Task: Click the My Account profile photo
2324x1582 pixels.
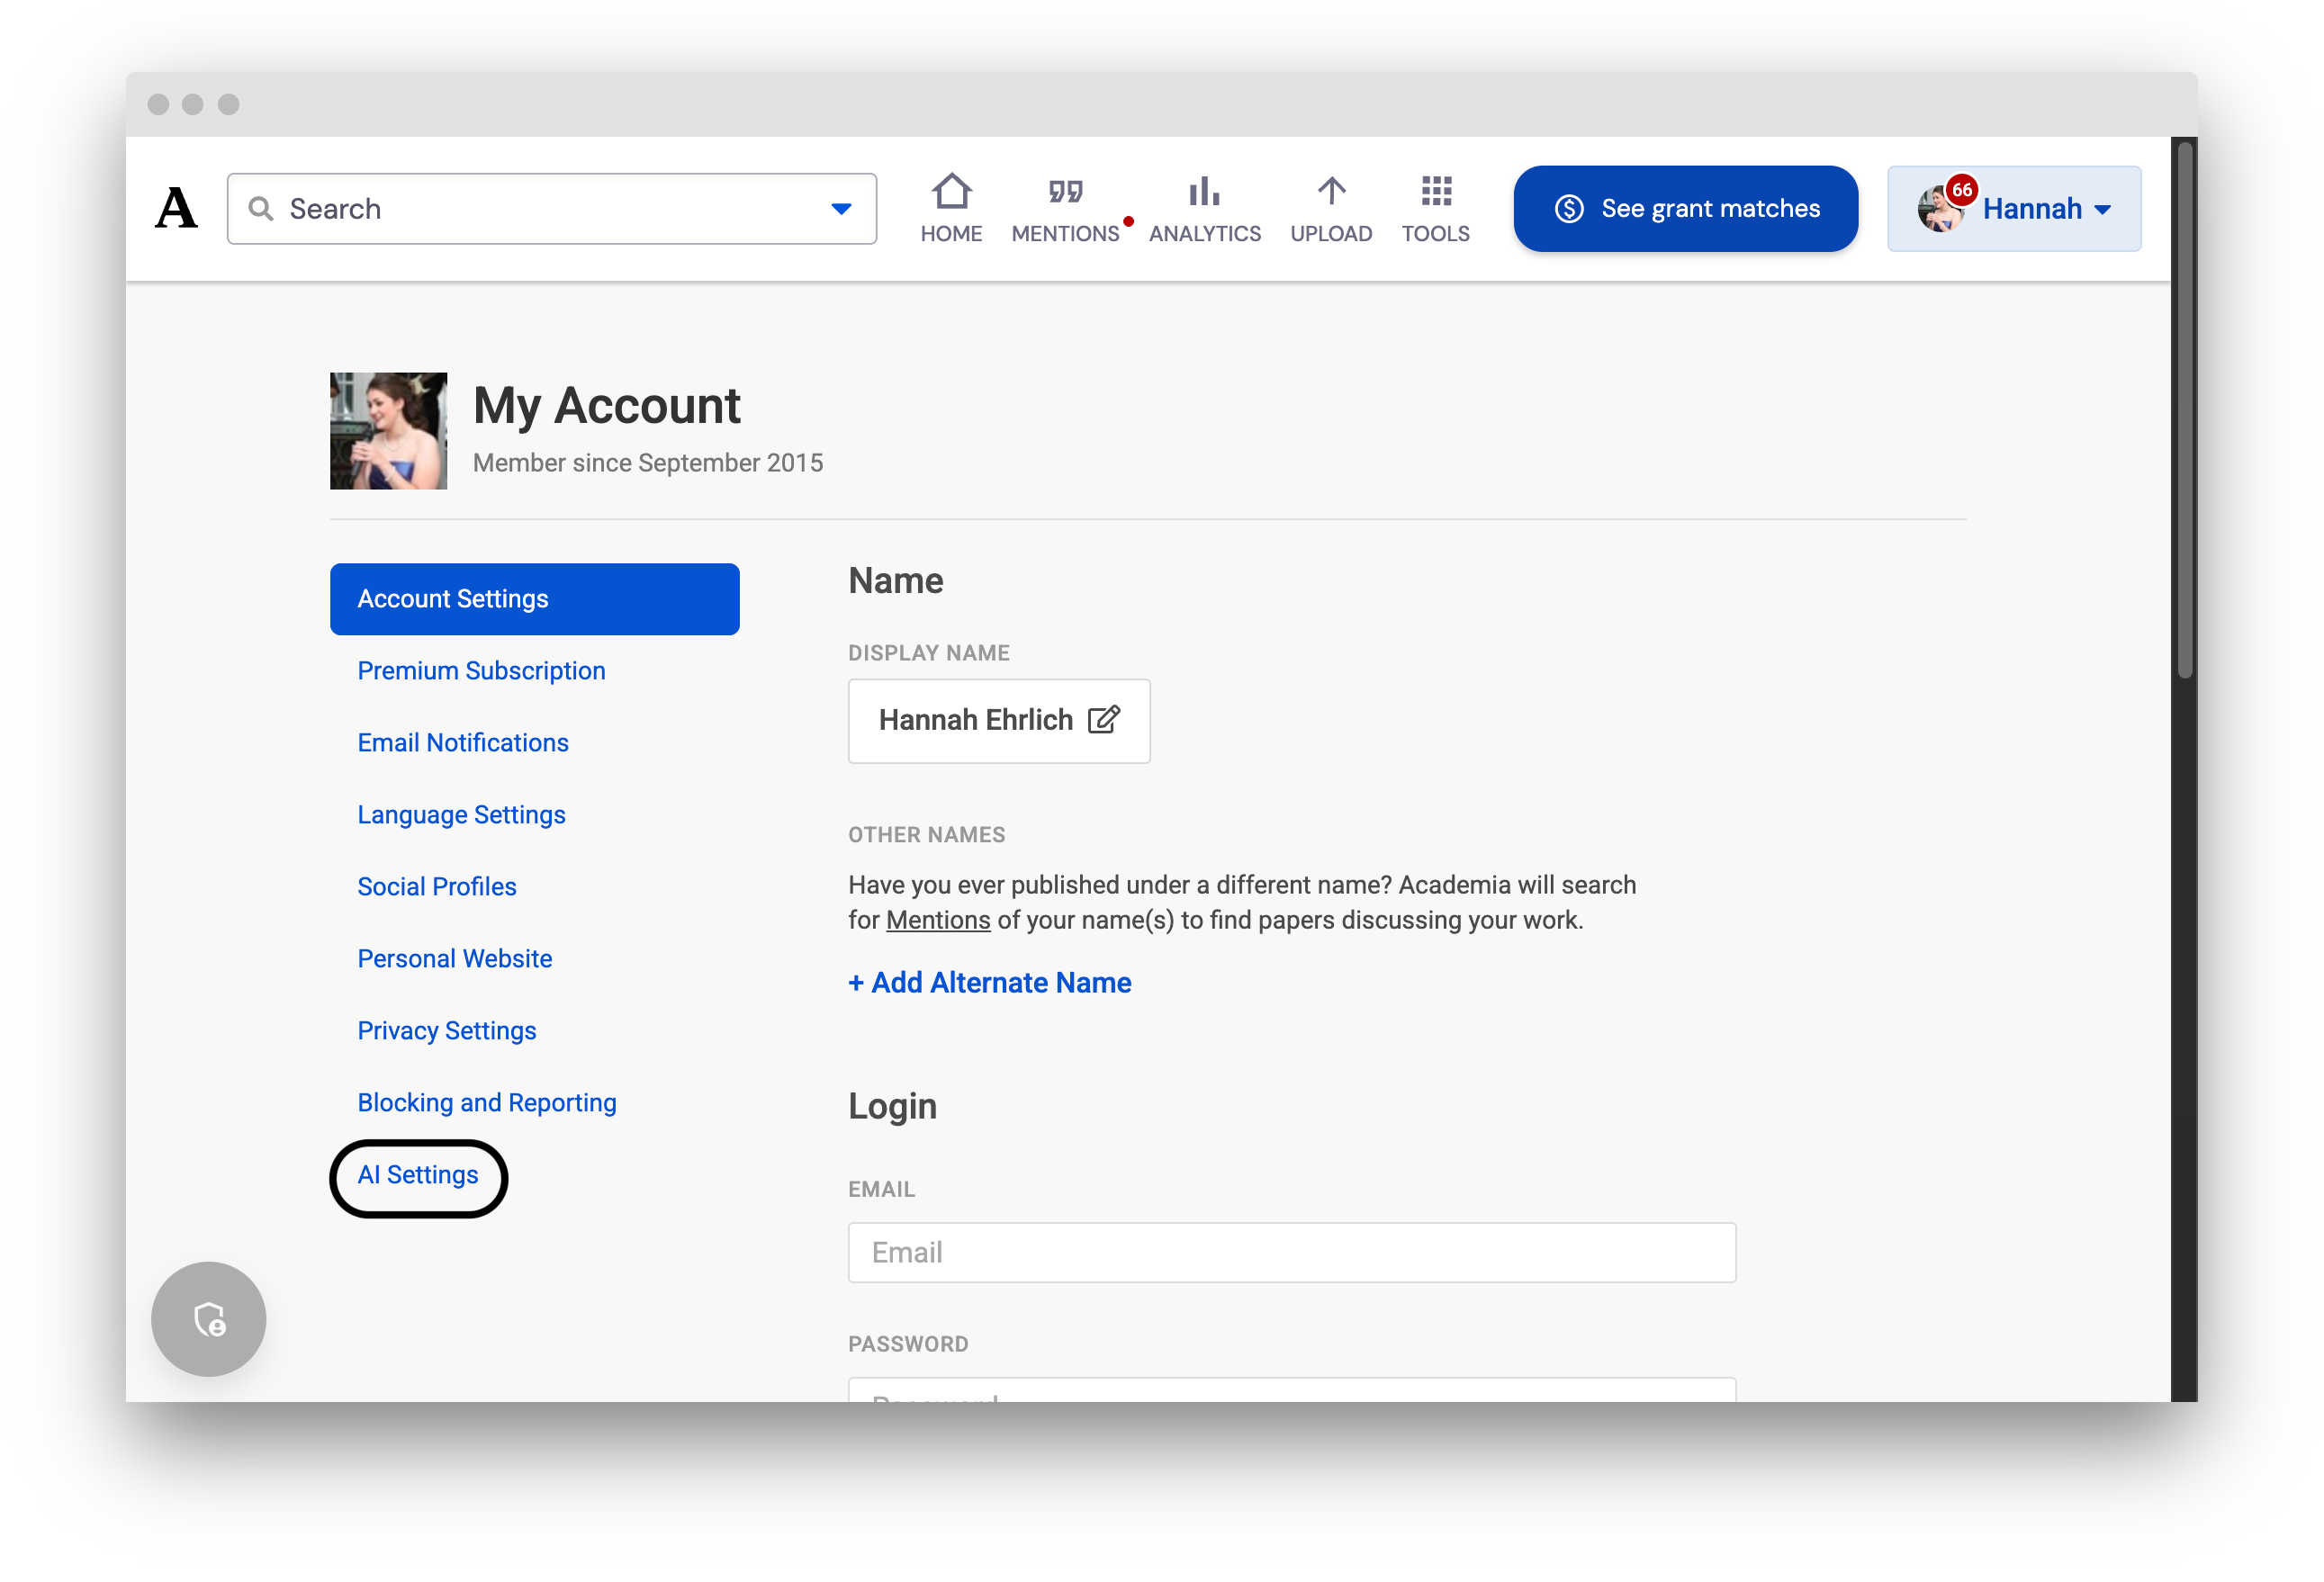Action: coord(388,431)
